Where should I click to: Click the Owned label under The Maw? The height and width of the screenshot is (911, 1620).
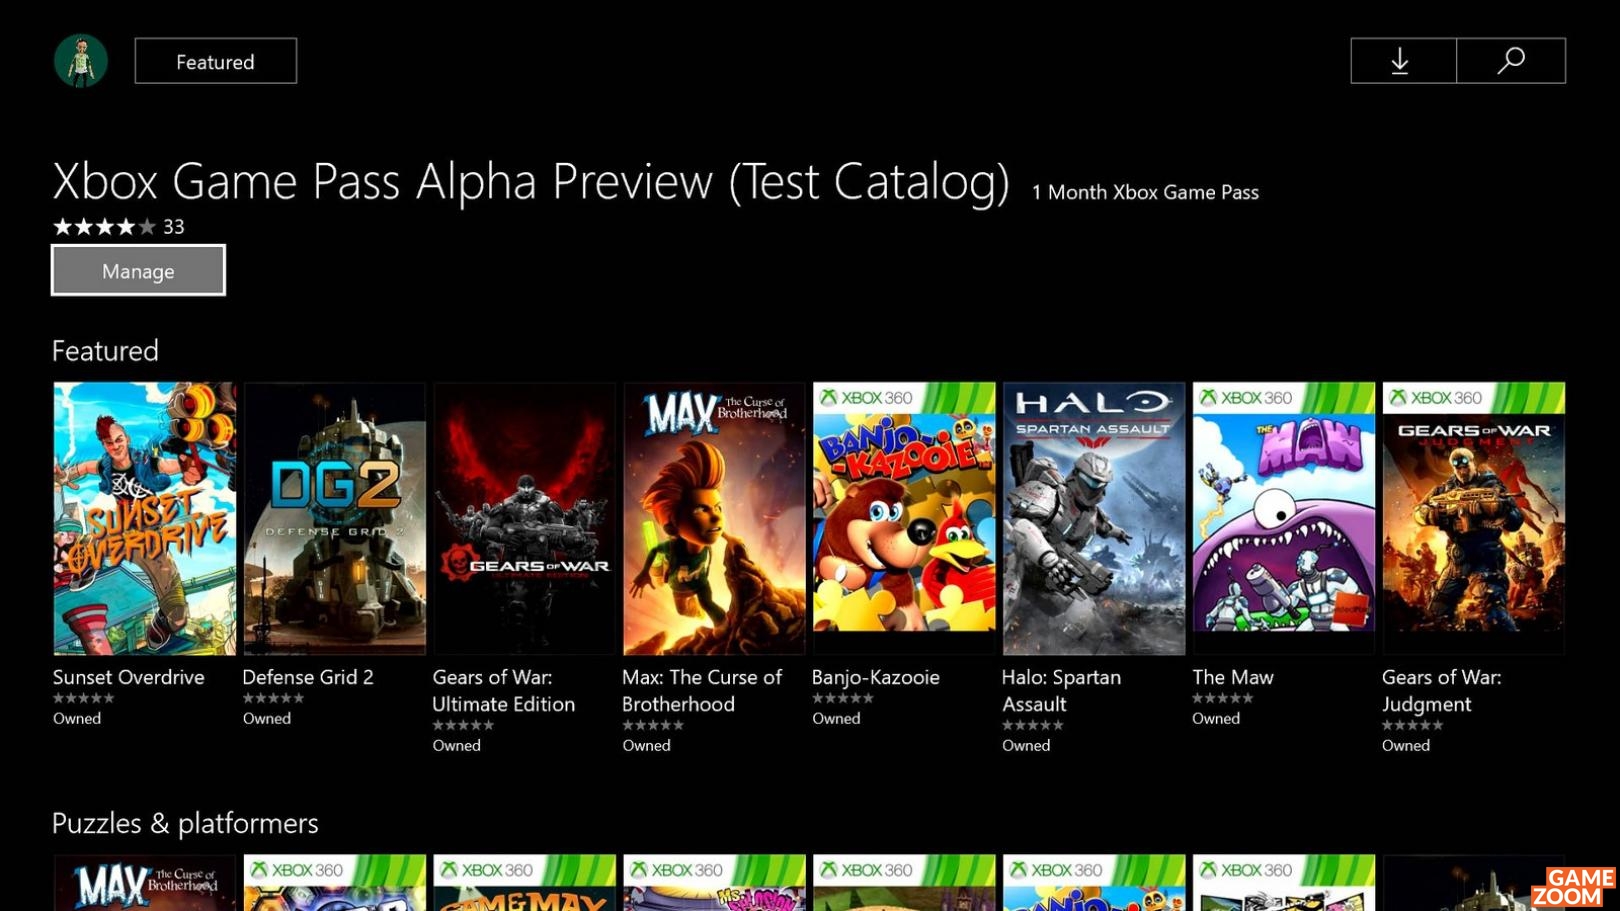click(x=1216, y=718)
